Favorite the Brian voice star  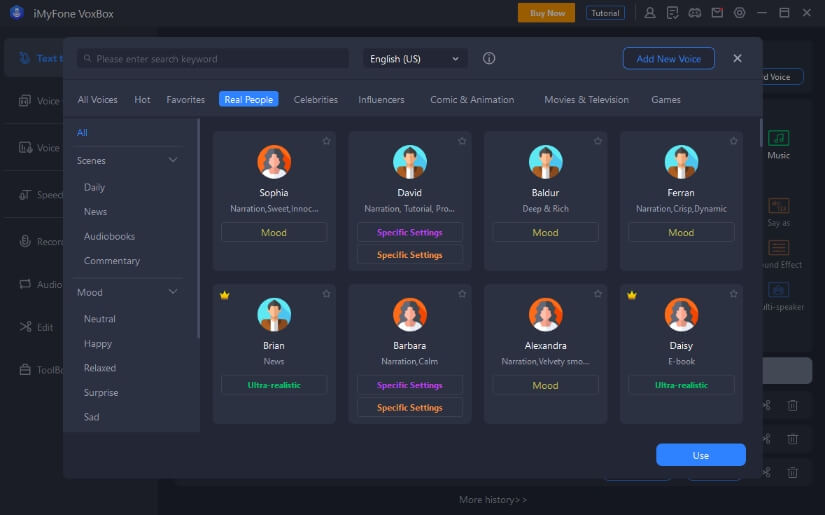pyautogui.click(x=326, y=294)
